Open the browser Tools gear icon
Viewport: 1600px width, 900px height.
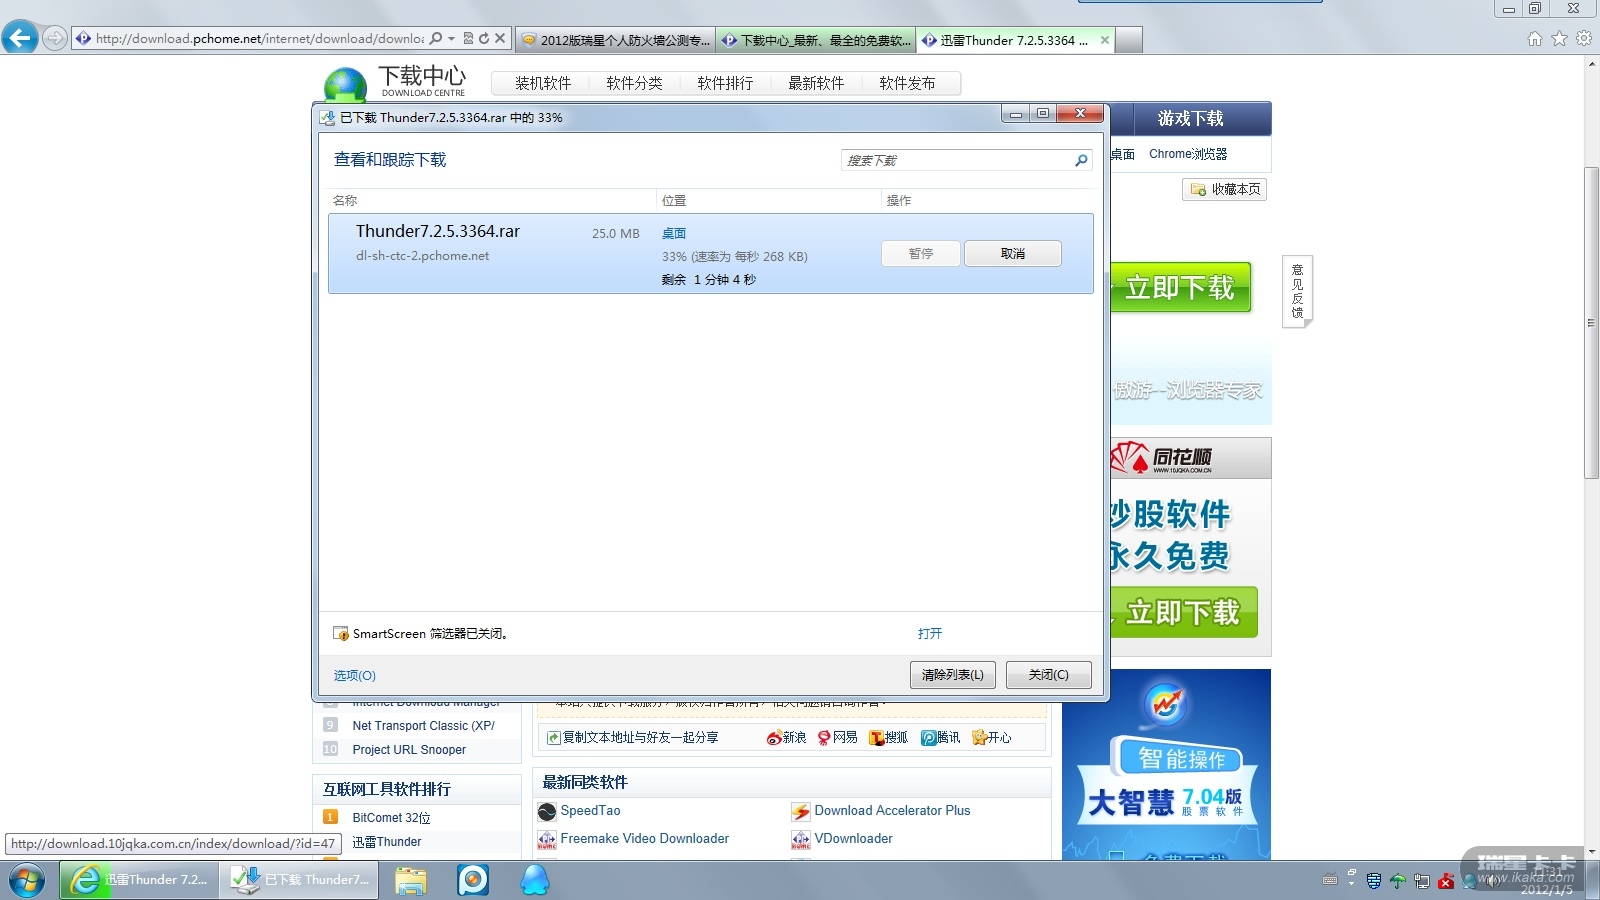pyautogui.click(x=1584, y=39)
